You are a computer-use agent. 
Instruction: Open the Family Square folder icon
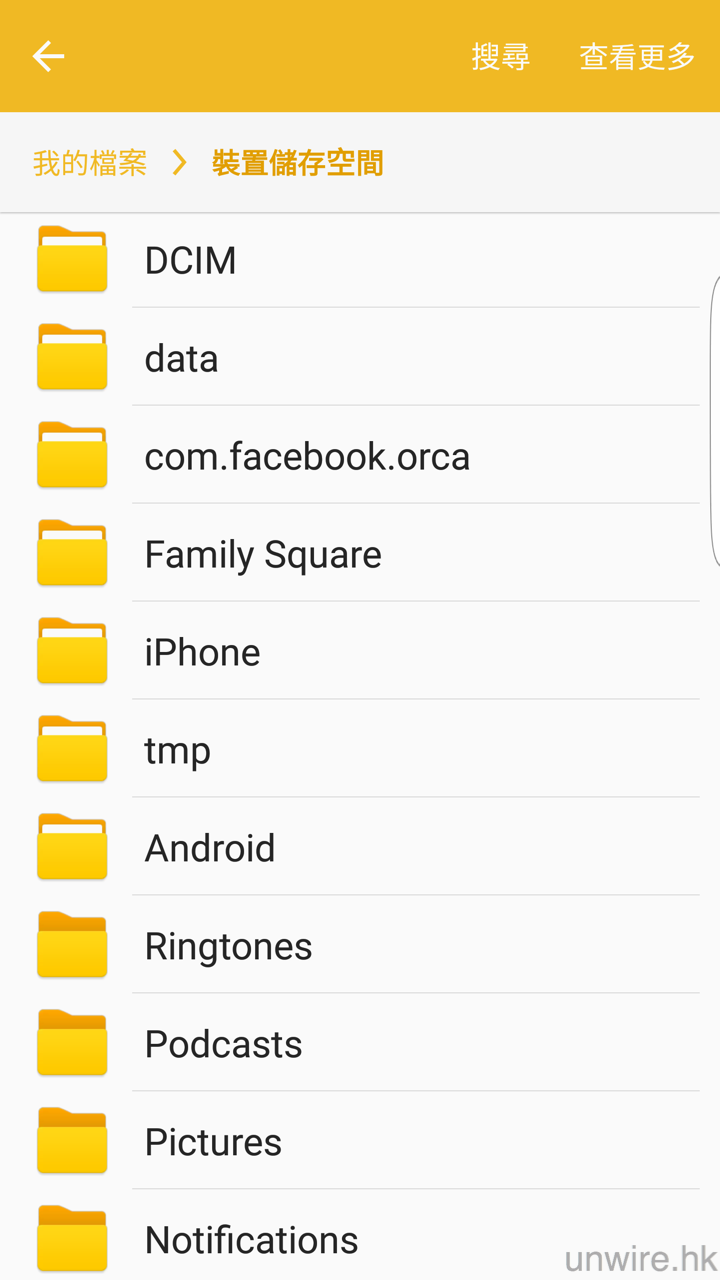(72, 554)
